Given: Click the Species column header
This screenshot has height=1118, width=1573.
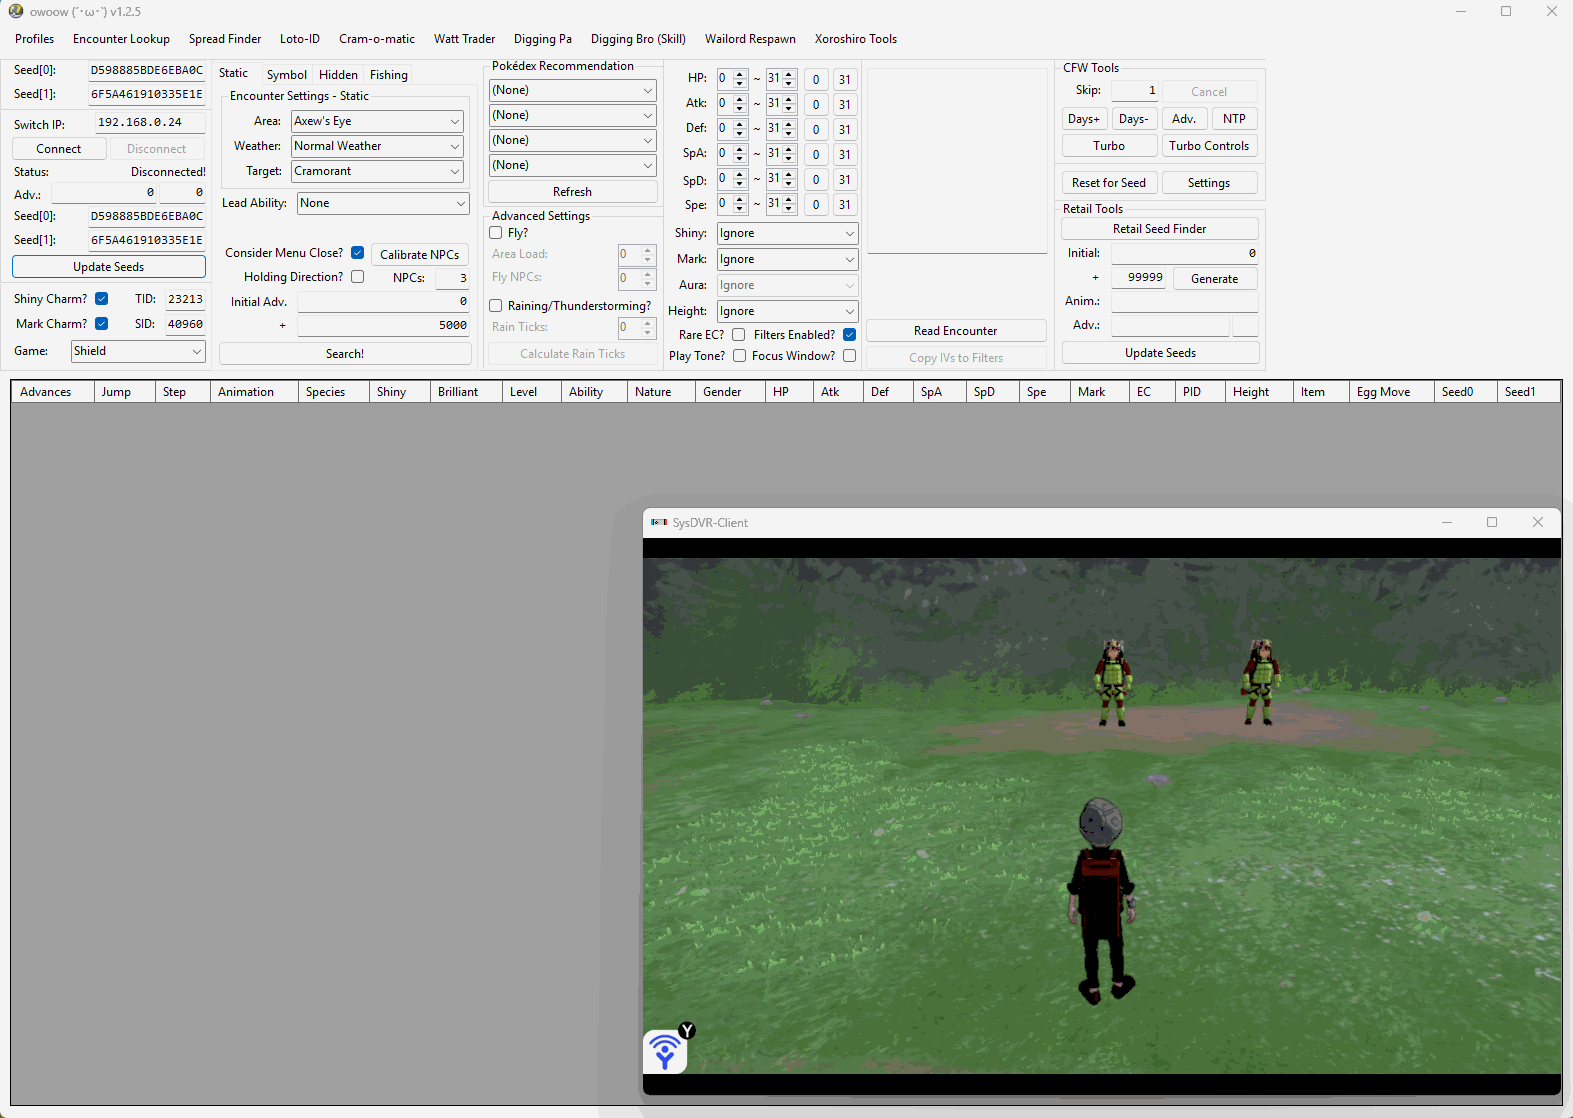Looking at the screenshot, I should click(x=333, y=392).
